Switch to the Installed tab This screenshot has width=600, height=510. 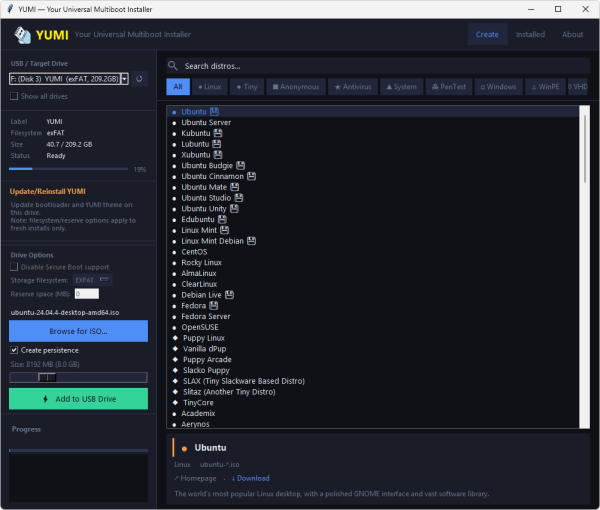pos(530,34)
